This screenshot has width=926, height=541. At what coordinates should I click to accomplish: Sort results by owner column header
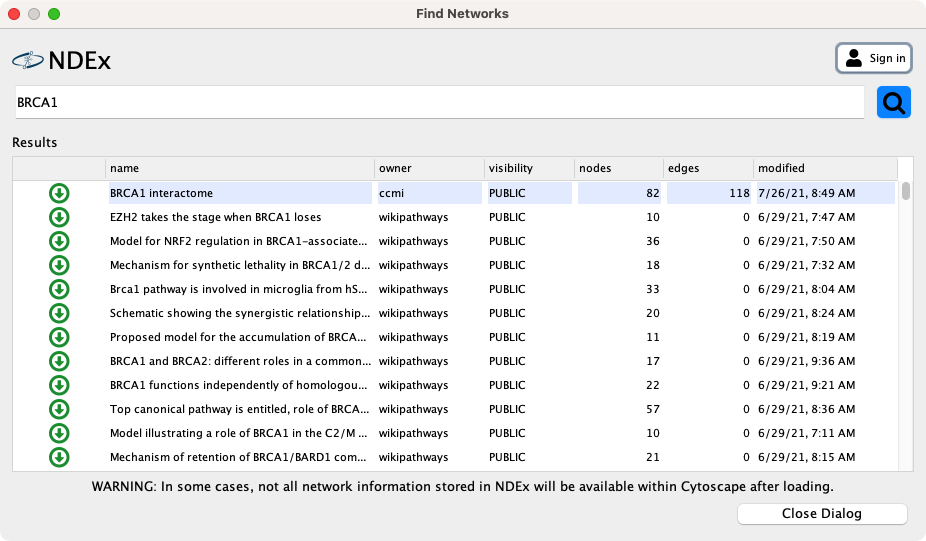tap(428, 168)
